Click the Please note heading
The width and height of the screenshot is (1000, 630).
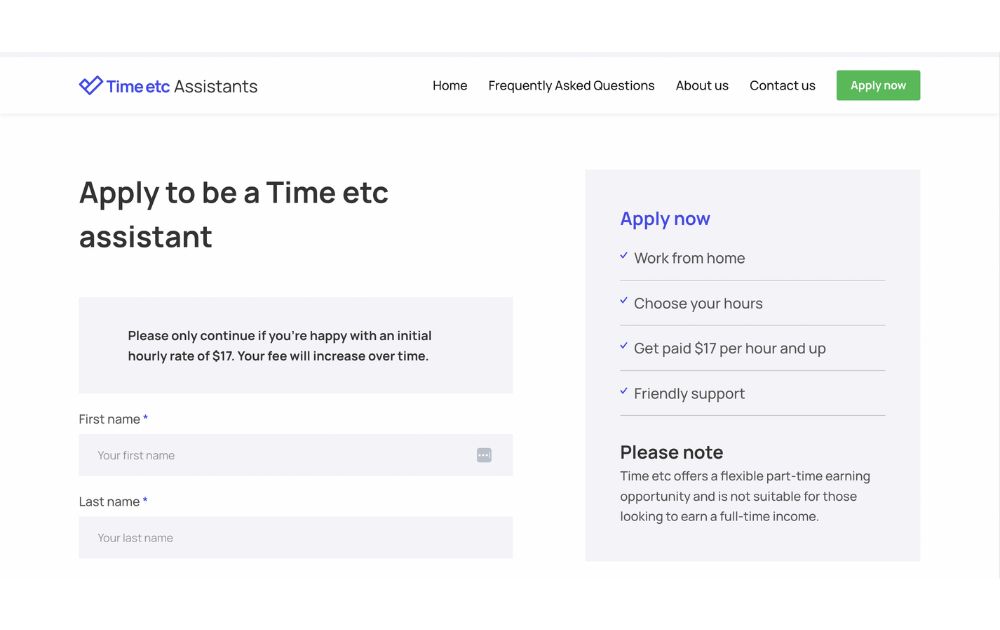click(671, 452)
